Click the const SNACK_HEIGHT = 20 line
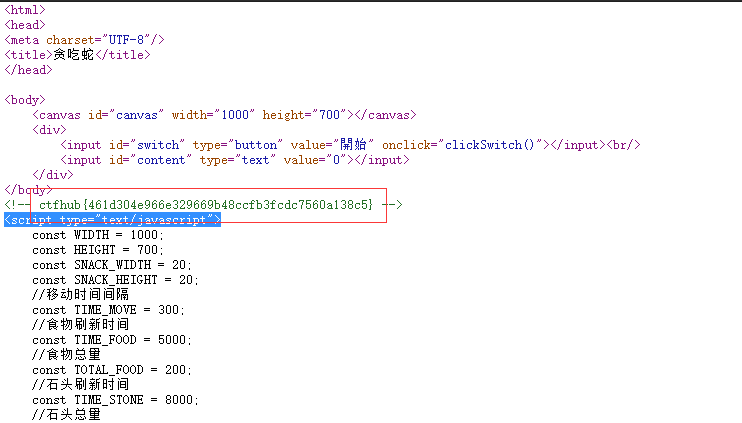The height and width of the screenshot is (423, 742). pyautogui.click(x=115, y=280)
